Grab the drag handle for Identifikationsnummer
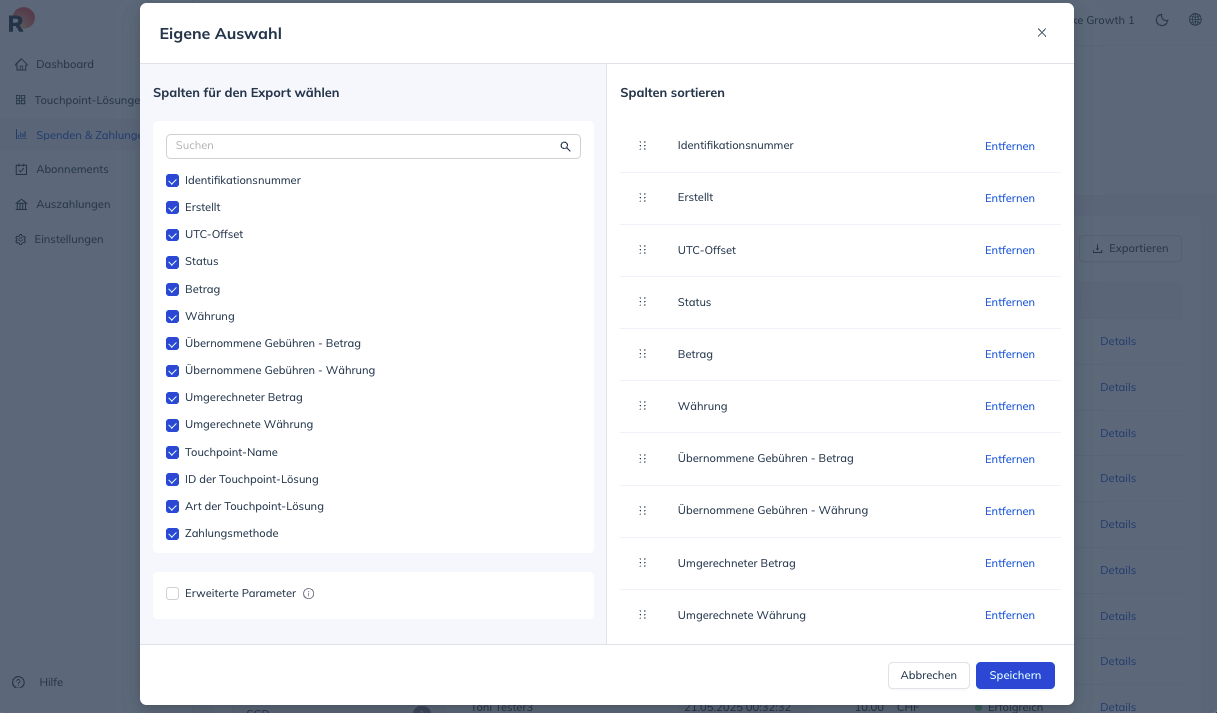This screenshot has width=1217, height=713. (642, 146)
